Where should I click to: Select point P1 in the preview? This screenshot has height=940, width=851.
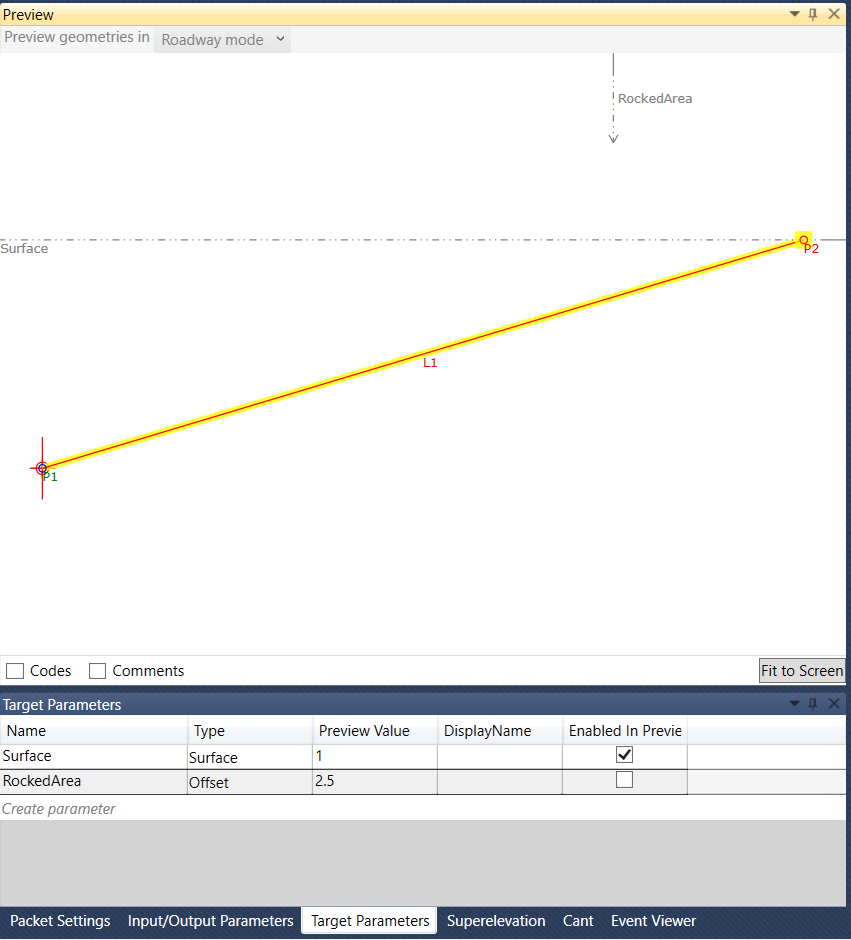point(42,468)
